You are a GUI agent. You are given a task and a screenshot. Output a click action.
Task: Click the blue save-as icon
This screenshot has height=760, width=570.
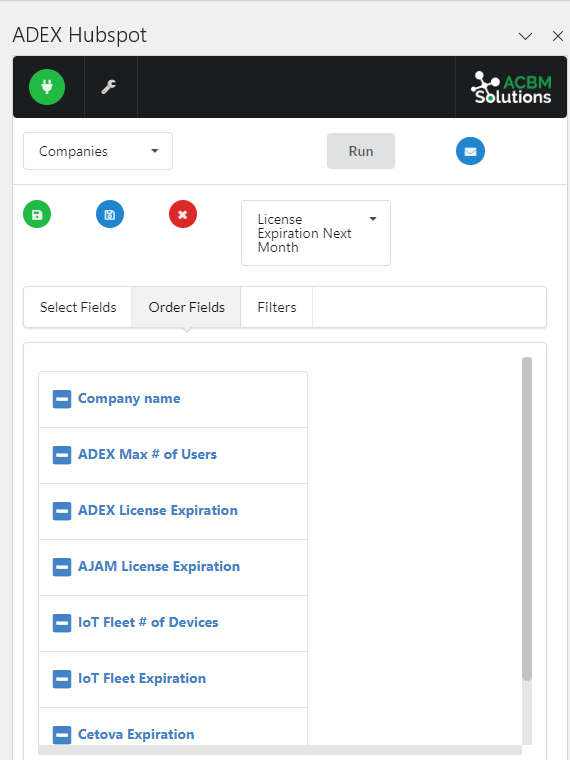pyautogui.click(x=110, y=214)
